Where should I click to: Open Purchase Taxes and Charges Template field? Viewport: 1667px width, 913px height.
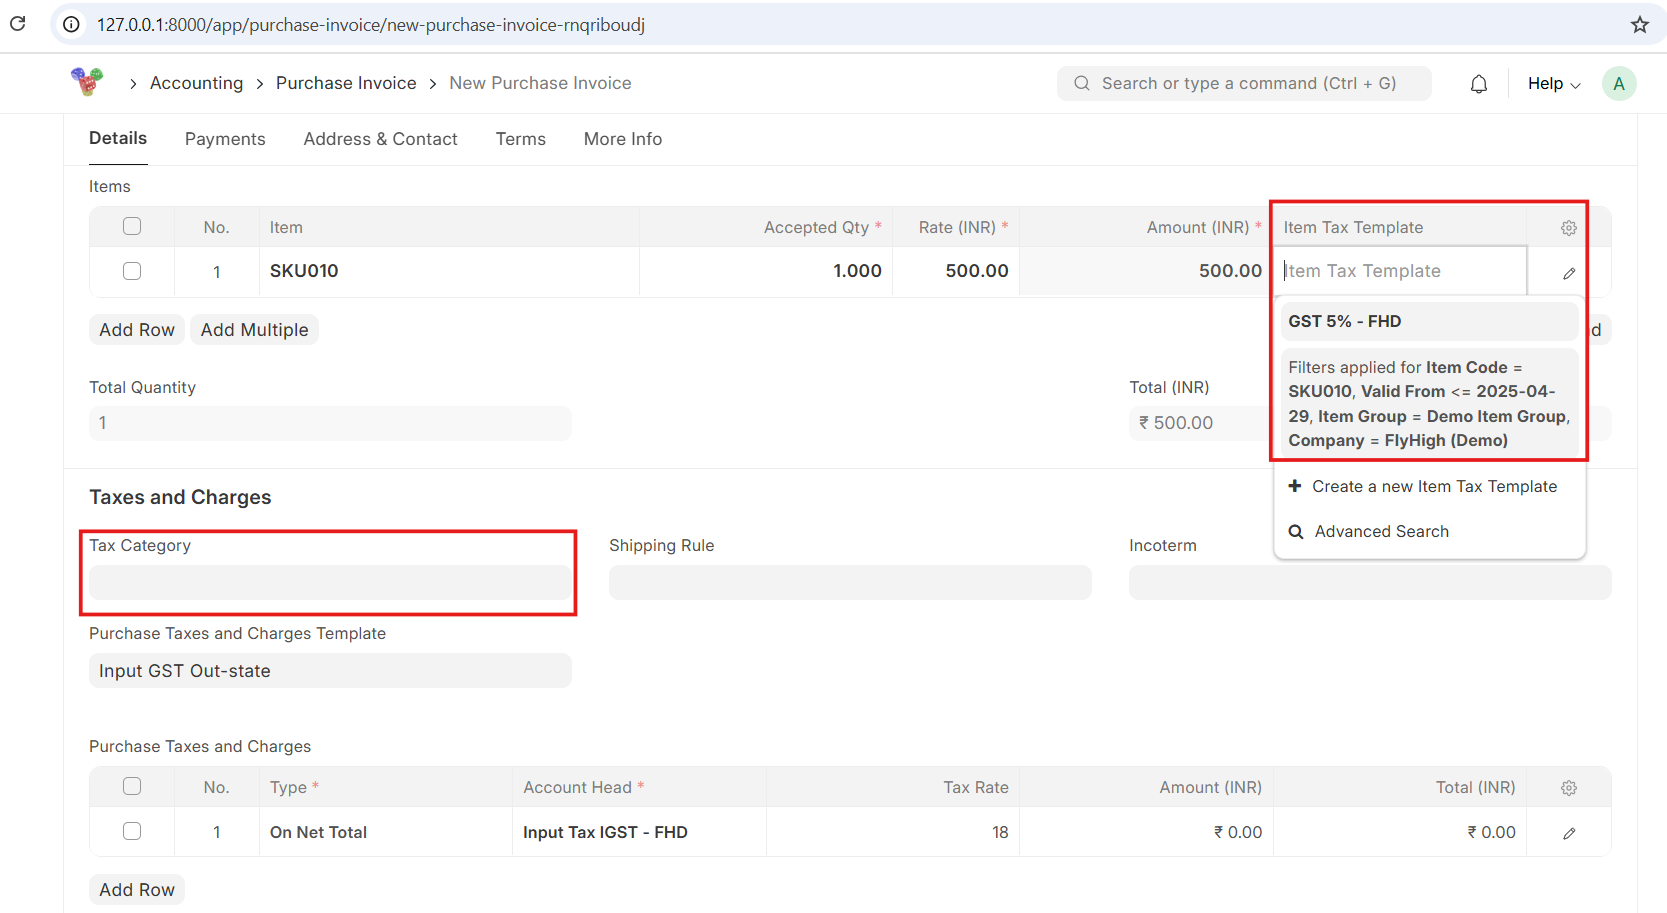(330, 670)
